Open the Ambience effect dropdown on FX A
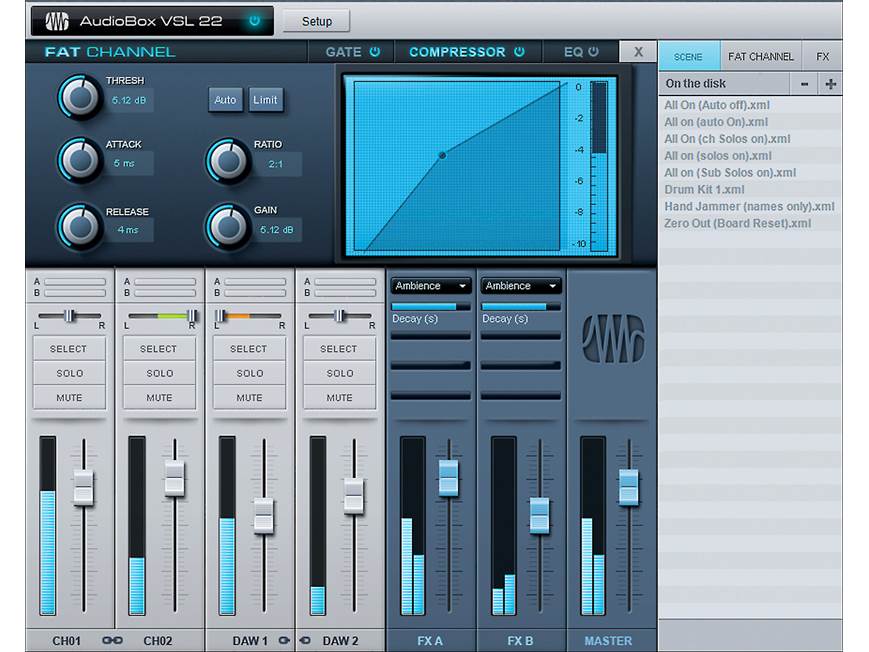 [x=430, y=285]
